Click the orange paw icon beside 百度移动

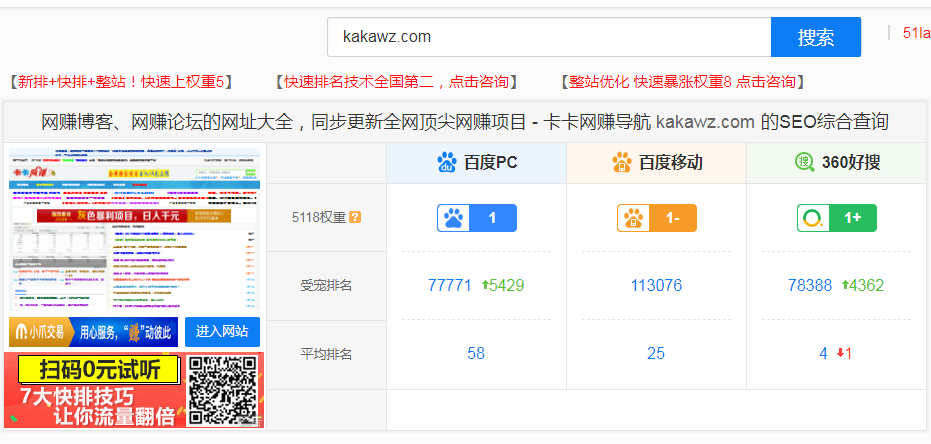coord(622,162)
